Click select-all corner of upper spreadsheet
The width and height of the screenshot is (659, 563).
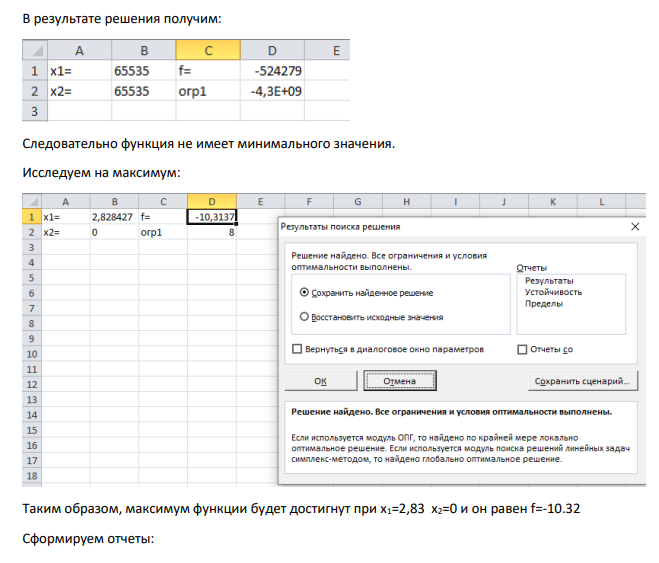tap(35, 50)
